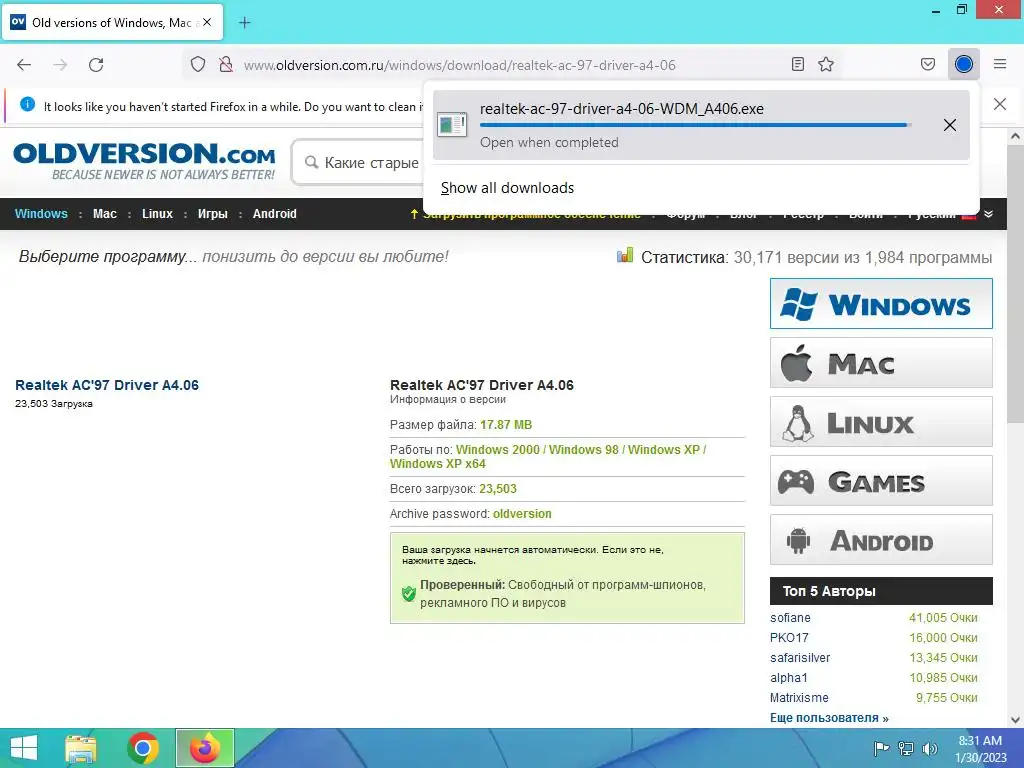
Task: Expand the language dropdown chevron
Action: pos(989,214)
